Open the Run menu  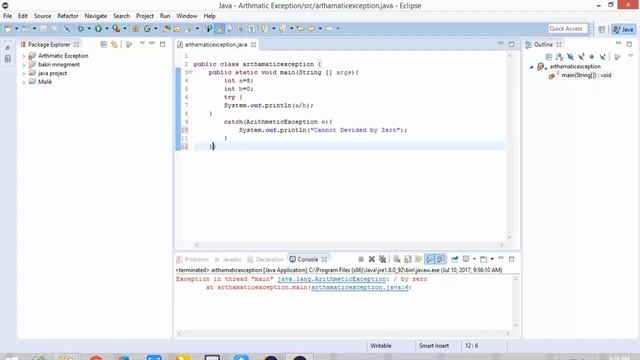point(165,16)
